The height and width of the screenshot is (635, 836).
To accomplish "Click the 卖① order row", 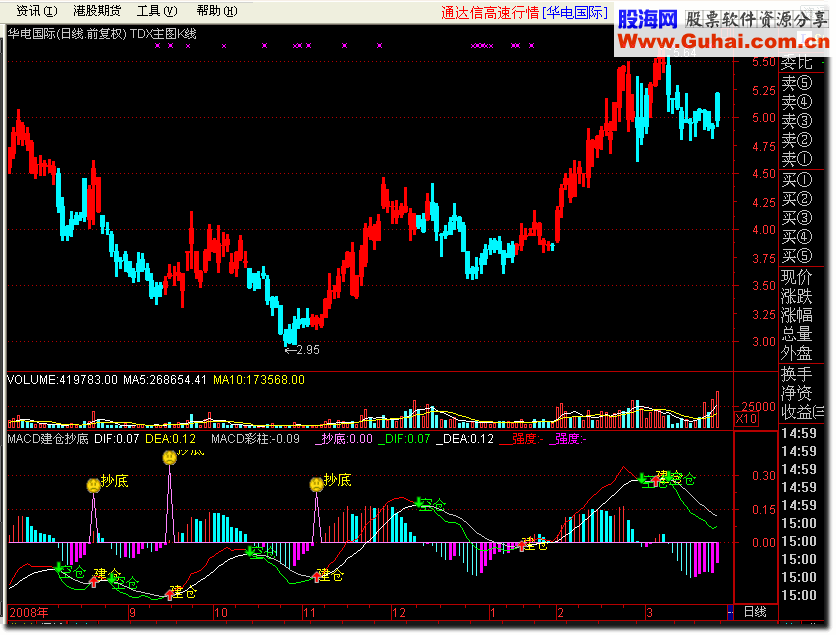I will pos(797,159).
